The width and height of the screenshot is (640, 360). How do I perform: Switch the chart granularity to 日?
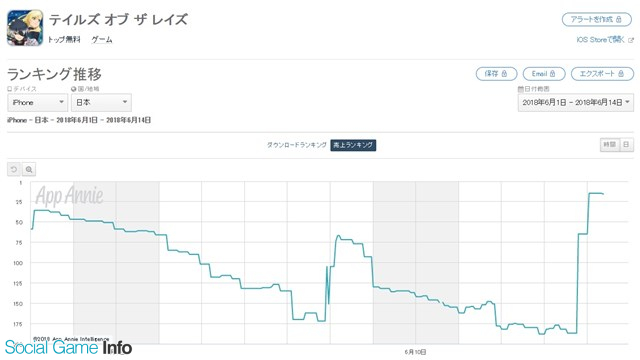627,144
